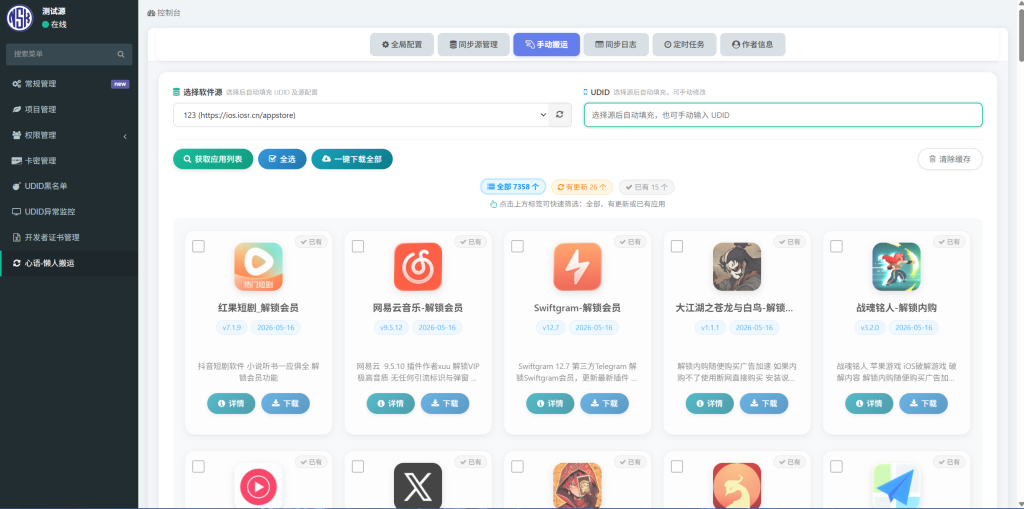Click the 大江湖之苍龙与白鸟 app icon

click(737, 267)
